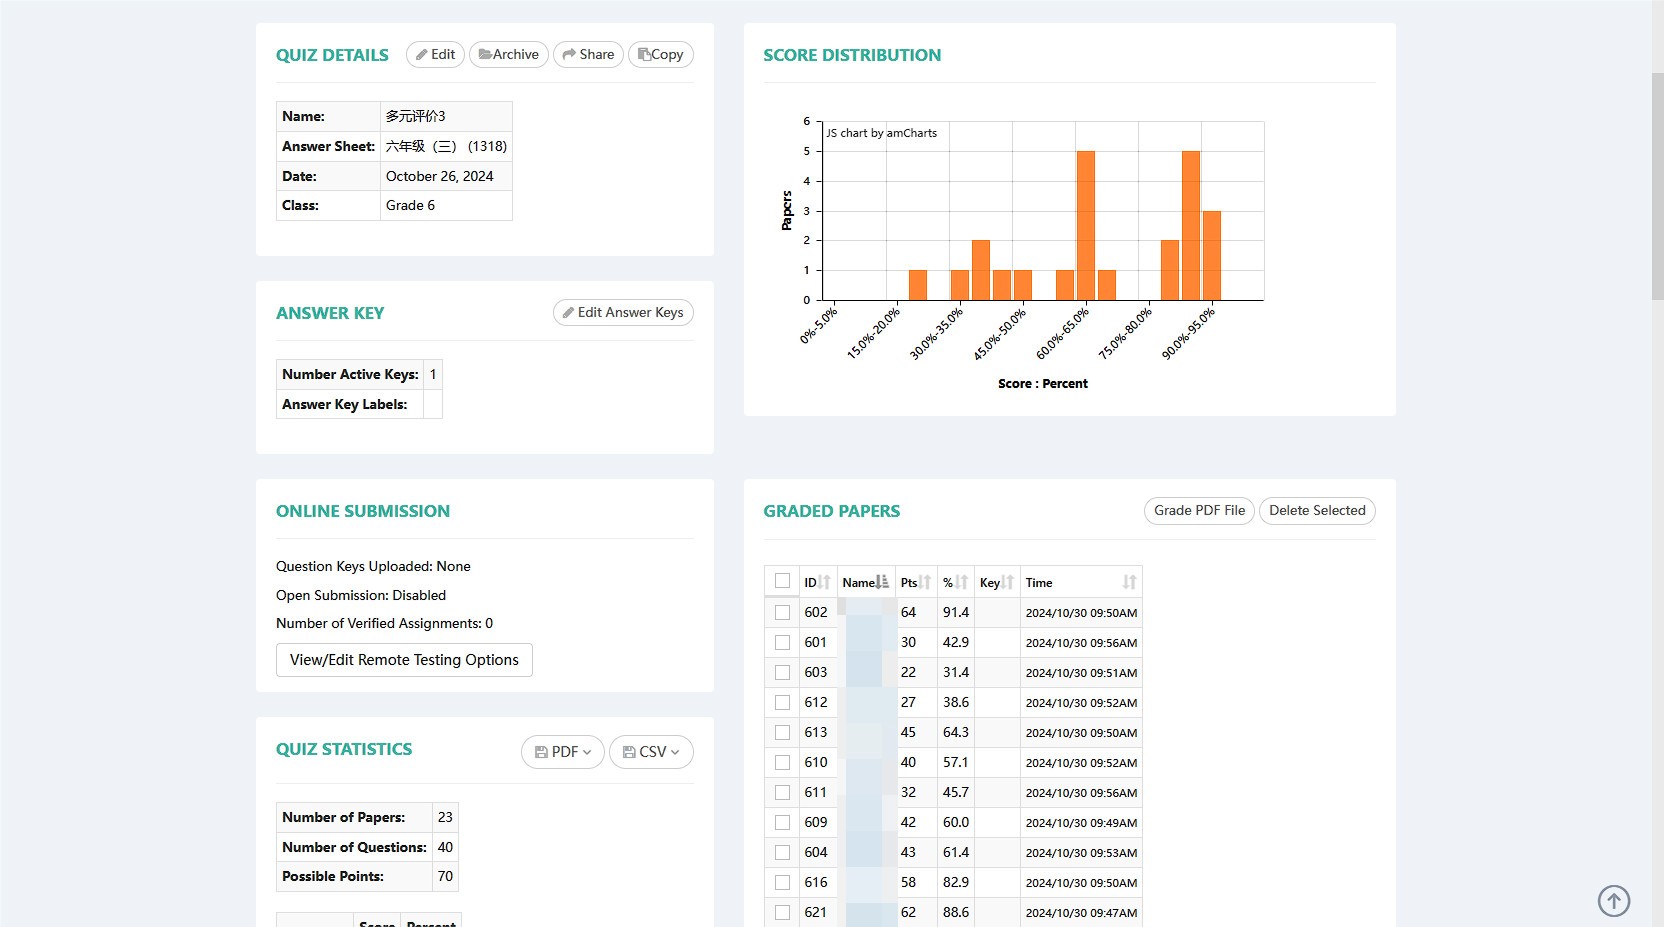Archive this quiz
Image resolution: width=1664 pixels, height=927 pixels.
508,55
